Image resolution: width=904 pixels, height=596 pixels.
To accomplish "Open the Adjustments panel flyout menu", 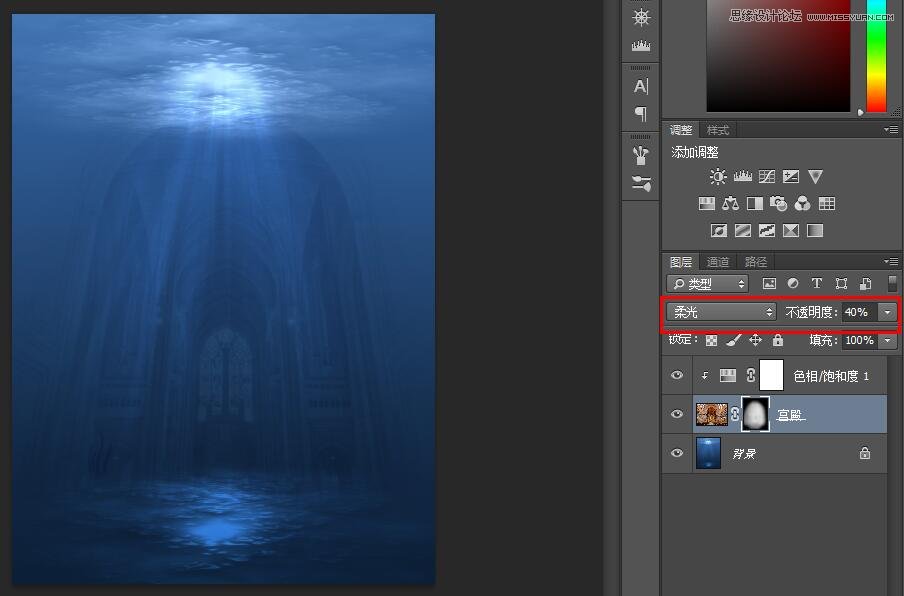I will tap(891, 130).
